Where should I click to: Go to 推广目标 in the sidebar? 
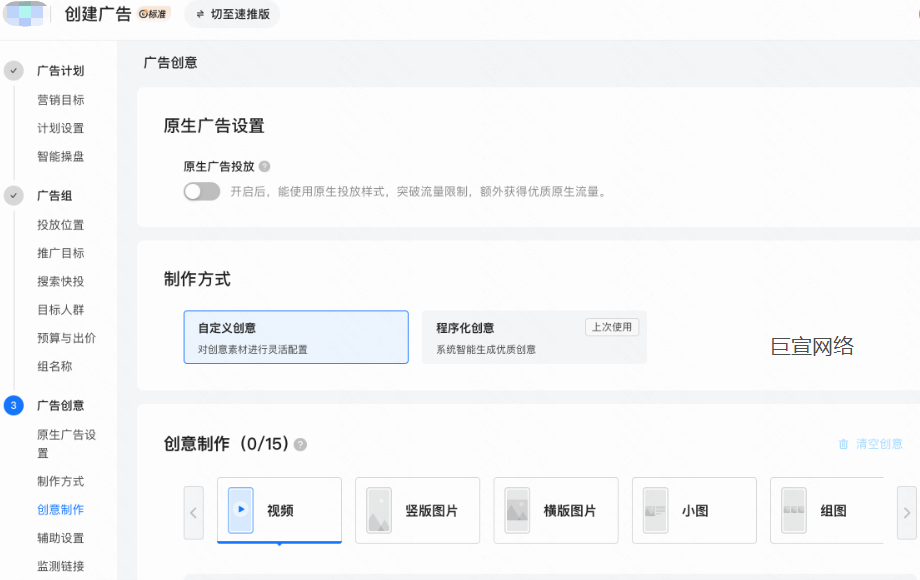pyautogui.click(x=60, y=253)
